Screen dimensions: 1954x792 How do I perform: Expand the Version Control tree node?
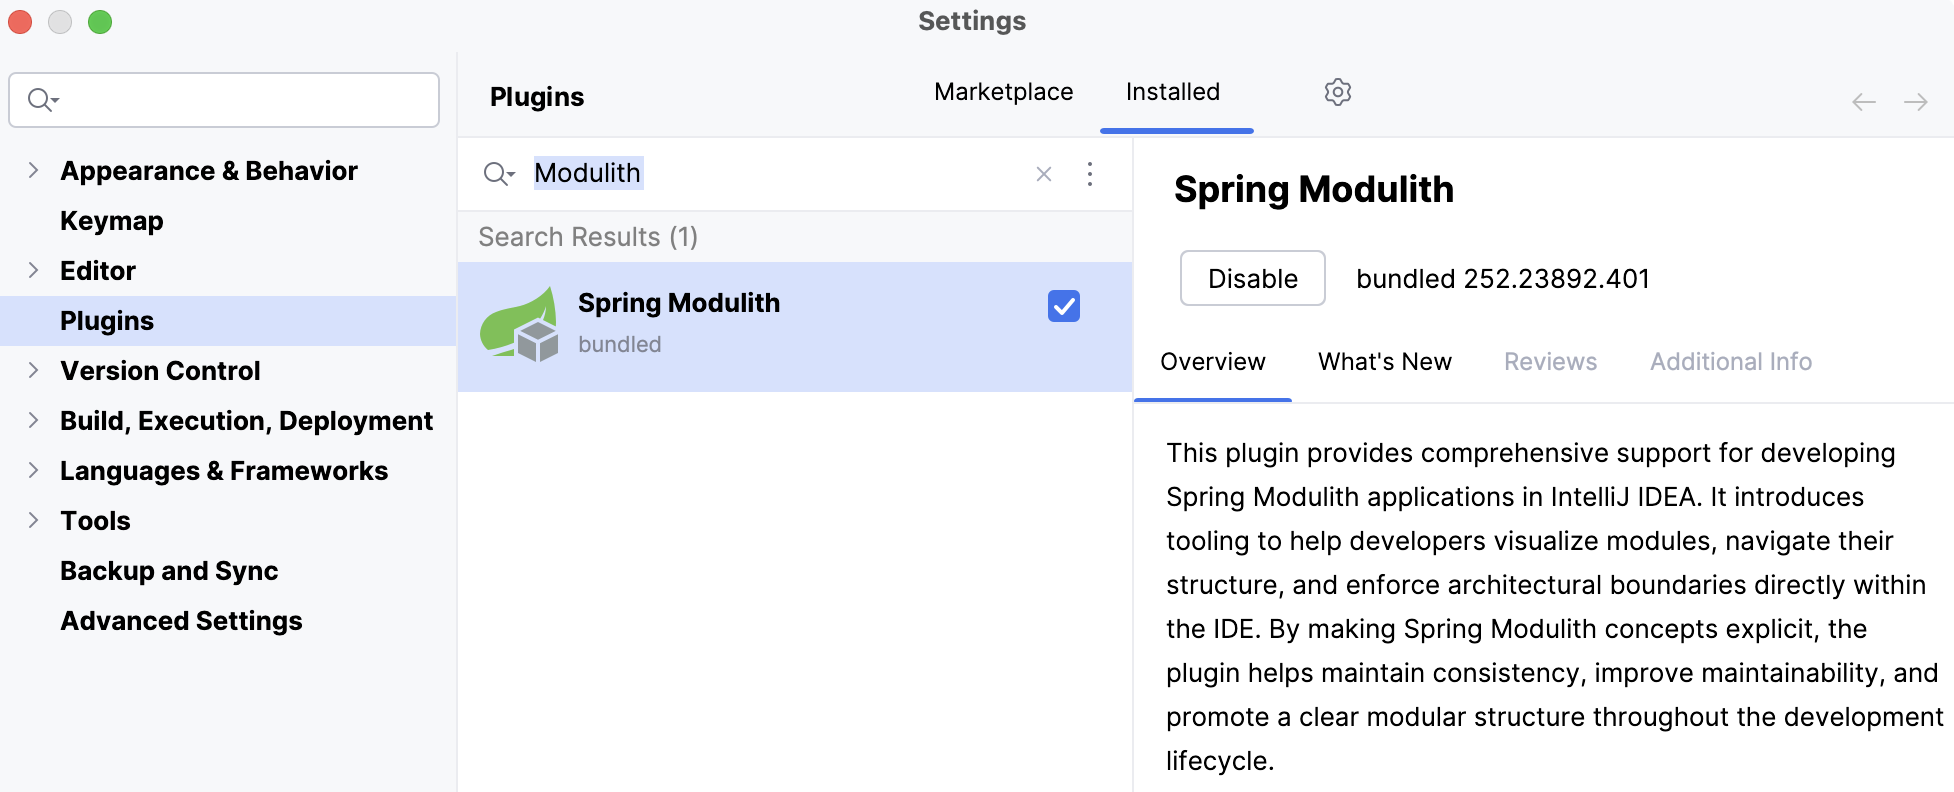click(32, 370)
